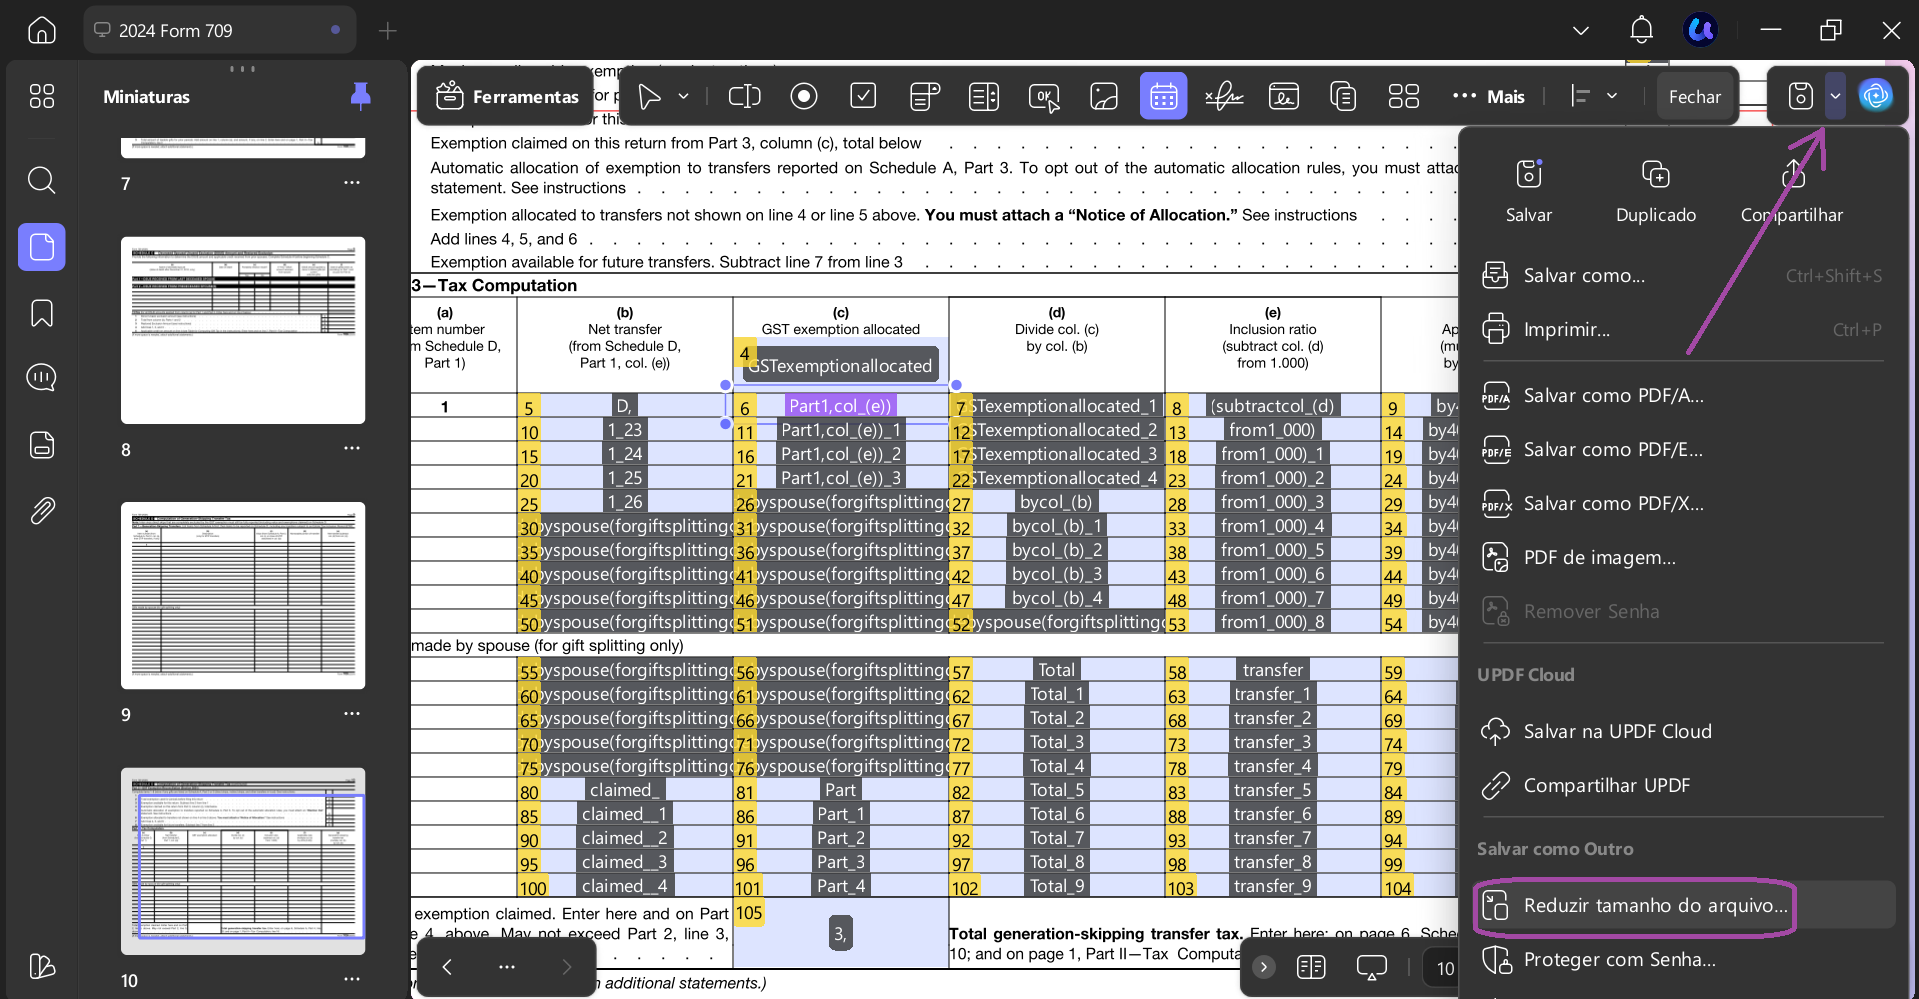Image resolution: width=1919 pixels, height=999 pixels.
Task: Select PDF de imagem... option
Action: tap(1683, 557)
